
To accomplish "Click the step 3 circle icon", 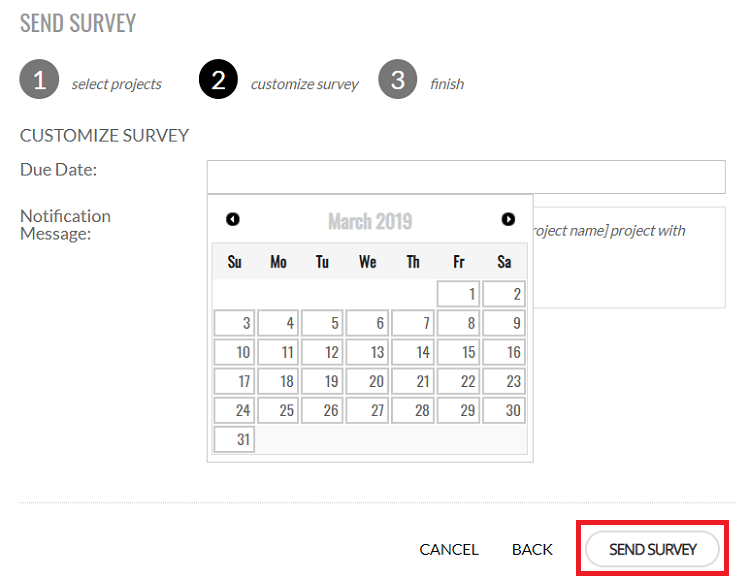I will [397, 80].
